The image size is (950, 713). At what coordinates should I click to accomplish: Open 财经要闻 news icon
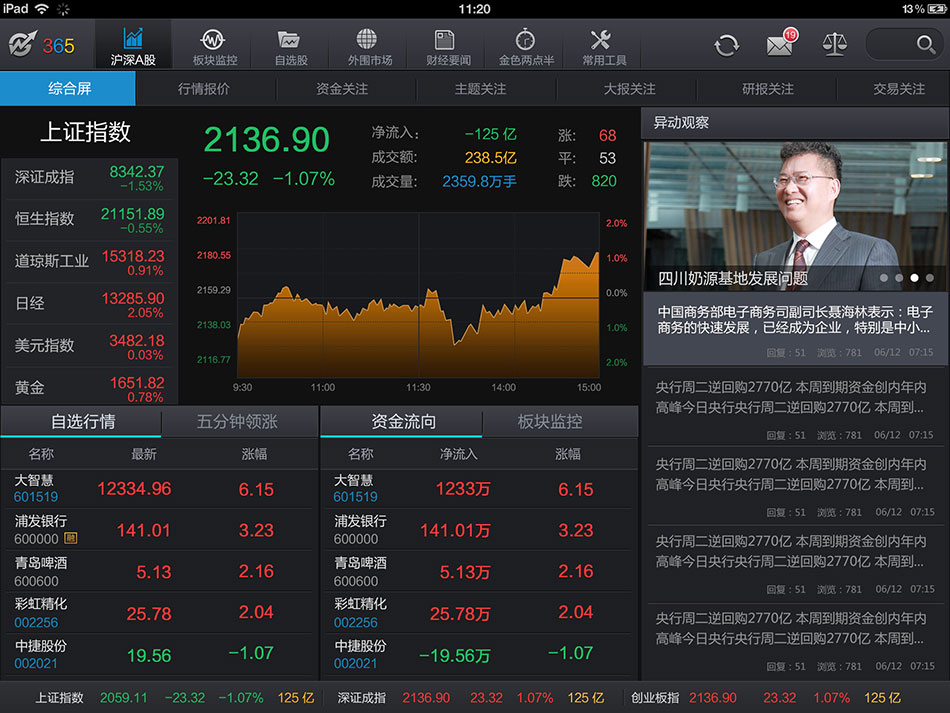[445, 39]
